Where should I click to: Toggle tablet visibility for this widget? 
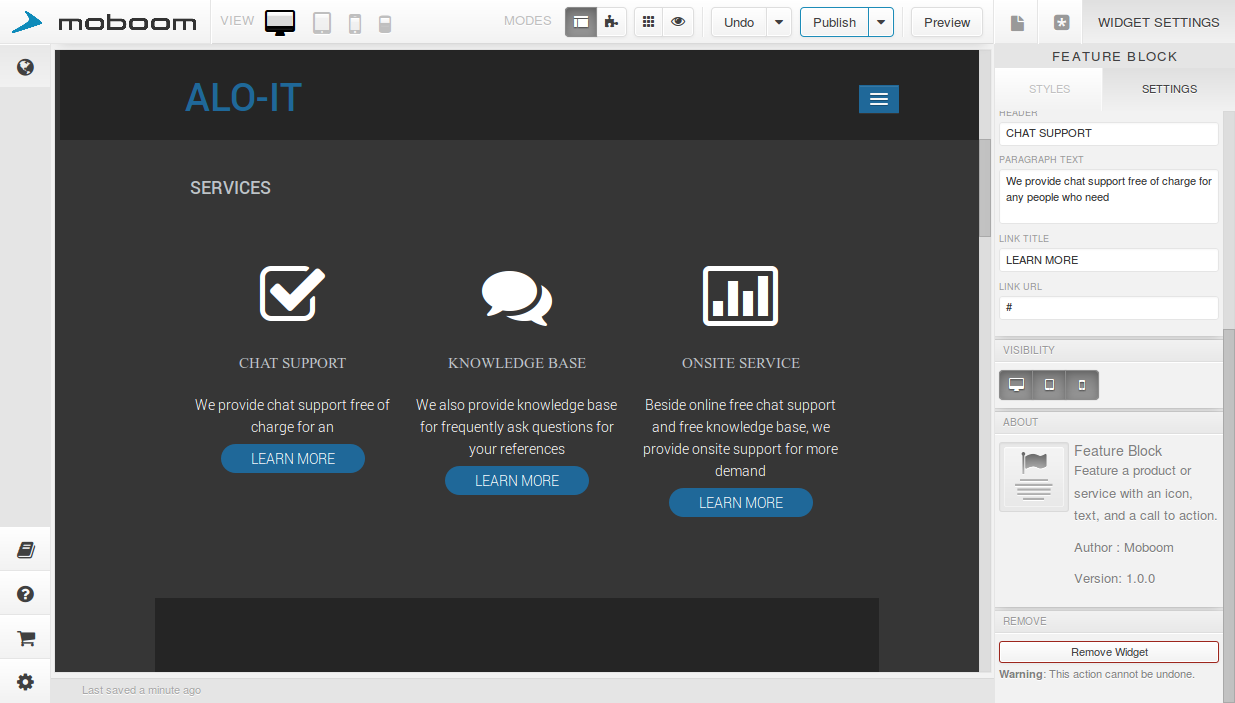click(1049, 385)
